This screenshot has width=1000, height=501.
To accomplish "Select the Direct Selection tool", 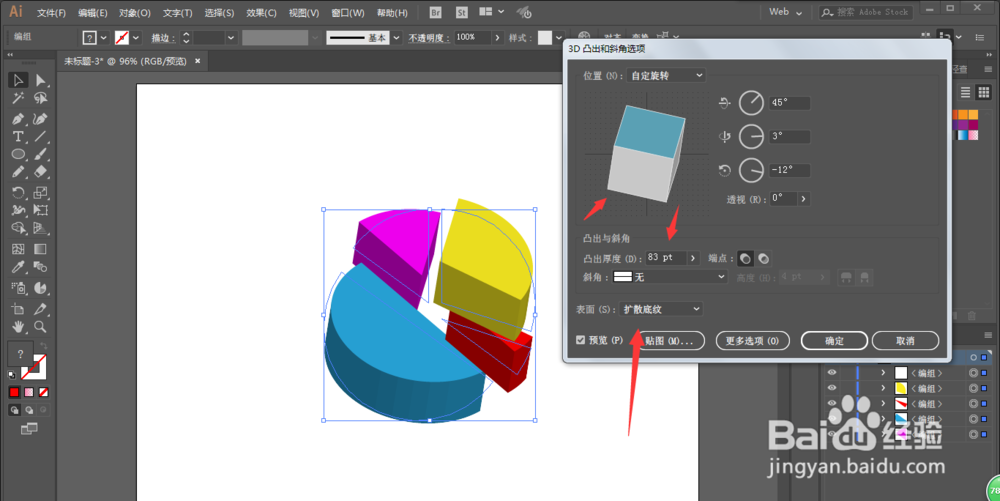I will click(x=40, y=80).
